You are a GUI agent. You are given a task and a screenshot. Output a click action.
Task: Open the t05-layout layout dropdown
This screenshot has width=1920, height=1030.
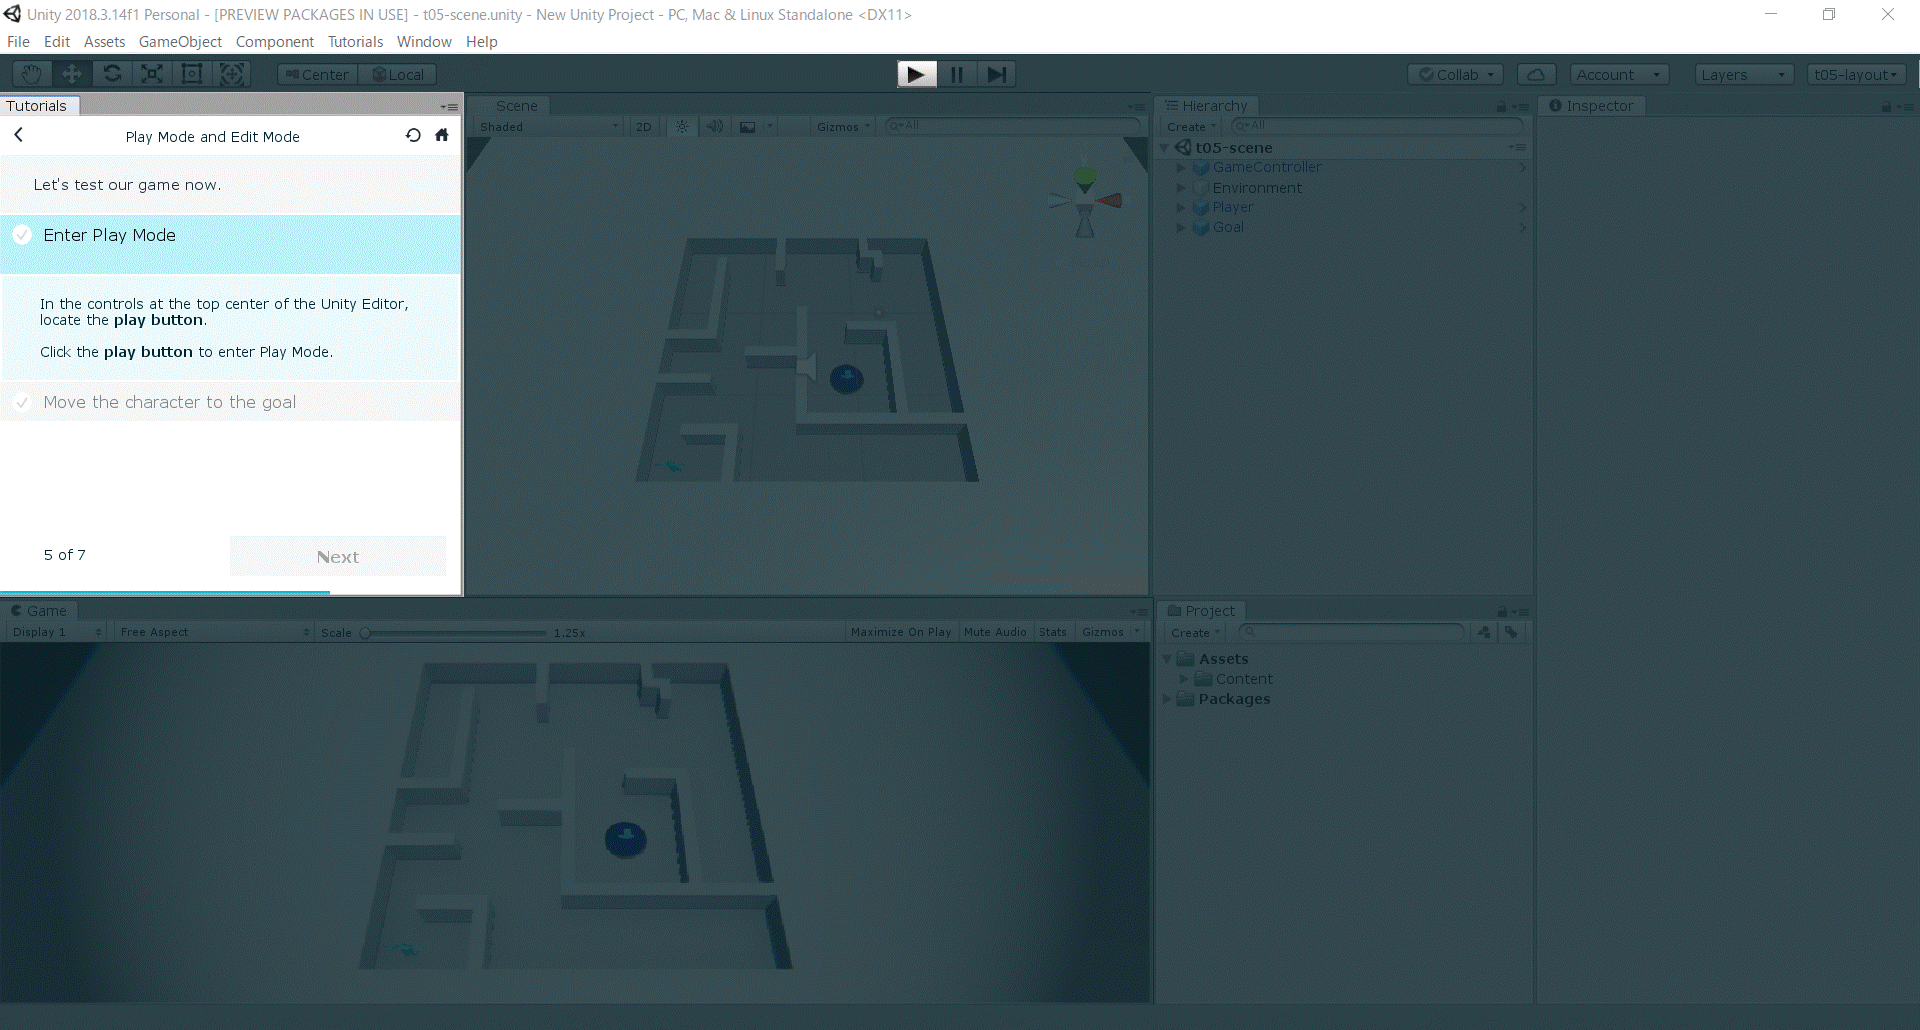[1856, 74]
